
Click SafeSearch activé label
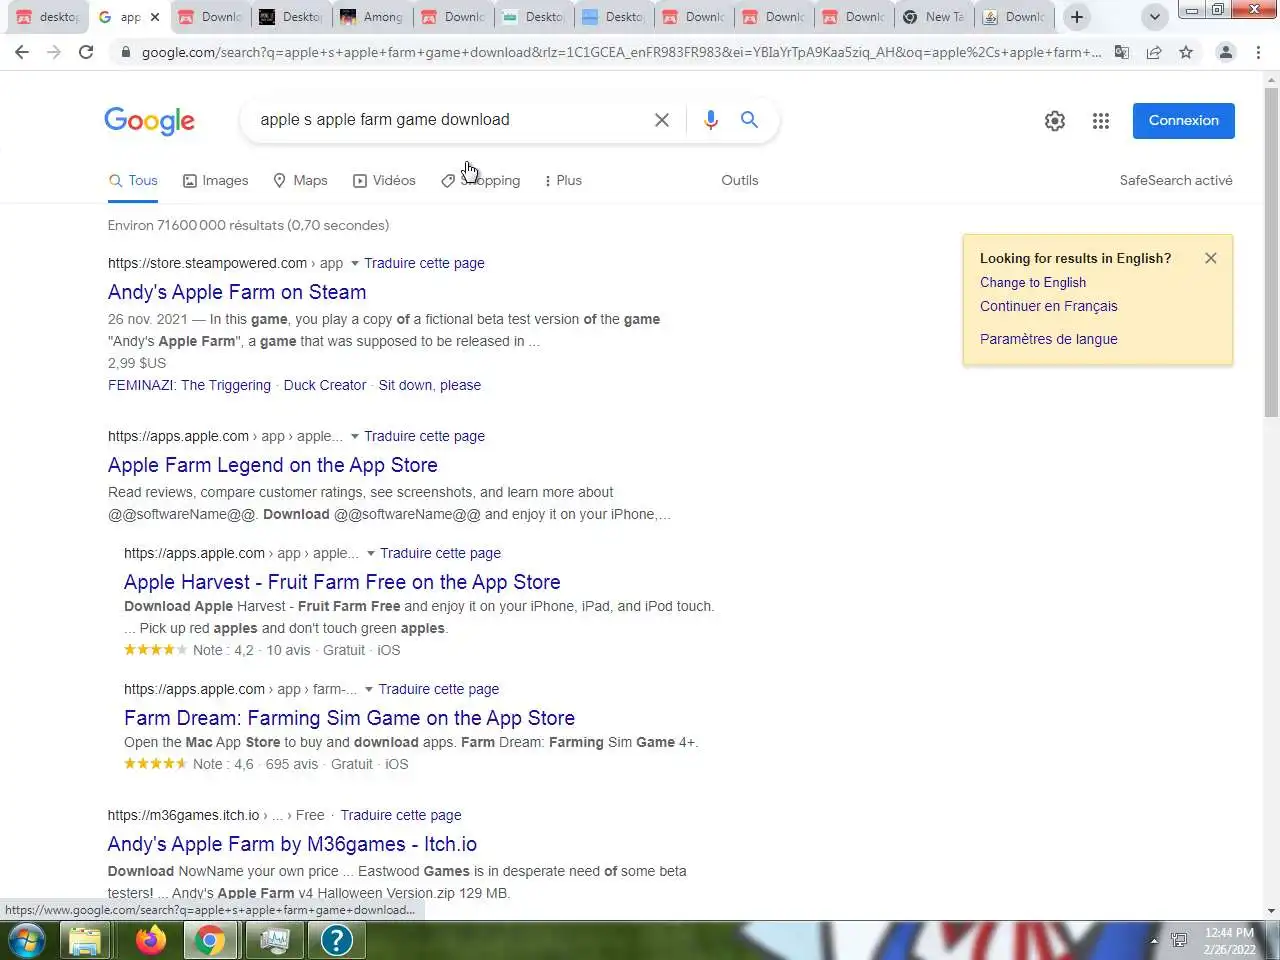1176,181
